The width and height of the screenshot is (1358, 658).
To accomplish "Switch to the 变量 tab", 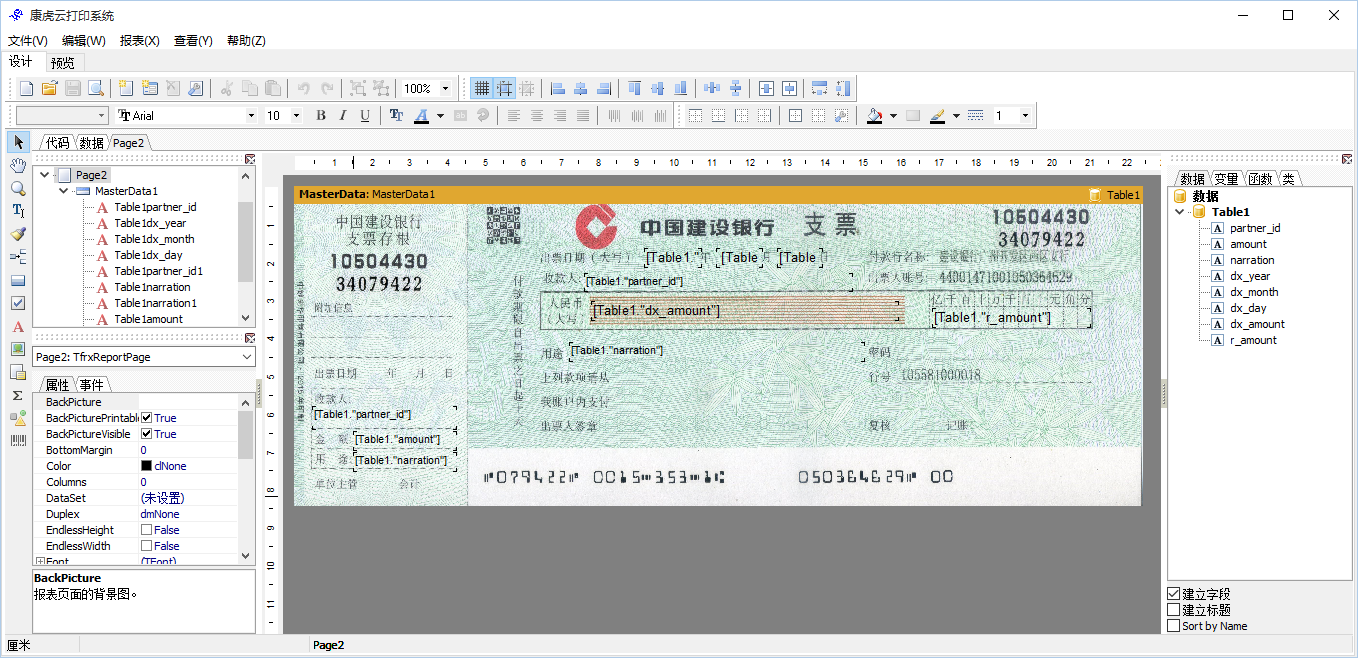I will [1226, 179].
